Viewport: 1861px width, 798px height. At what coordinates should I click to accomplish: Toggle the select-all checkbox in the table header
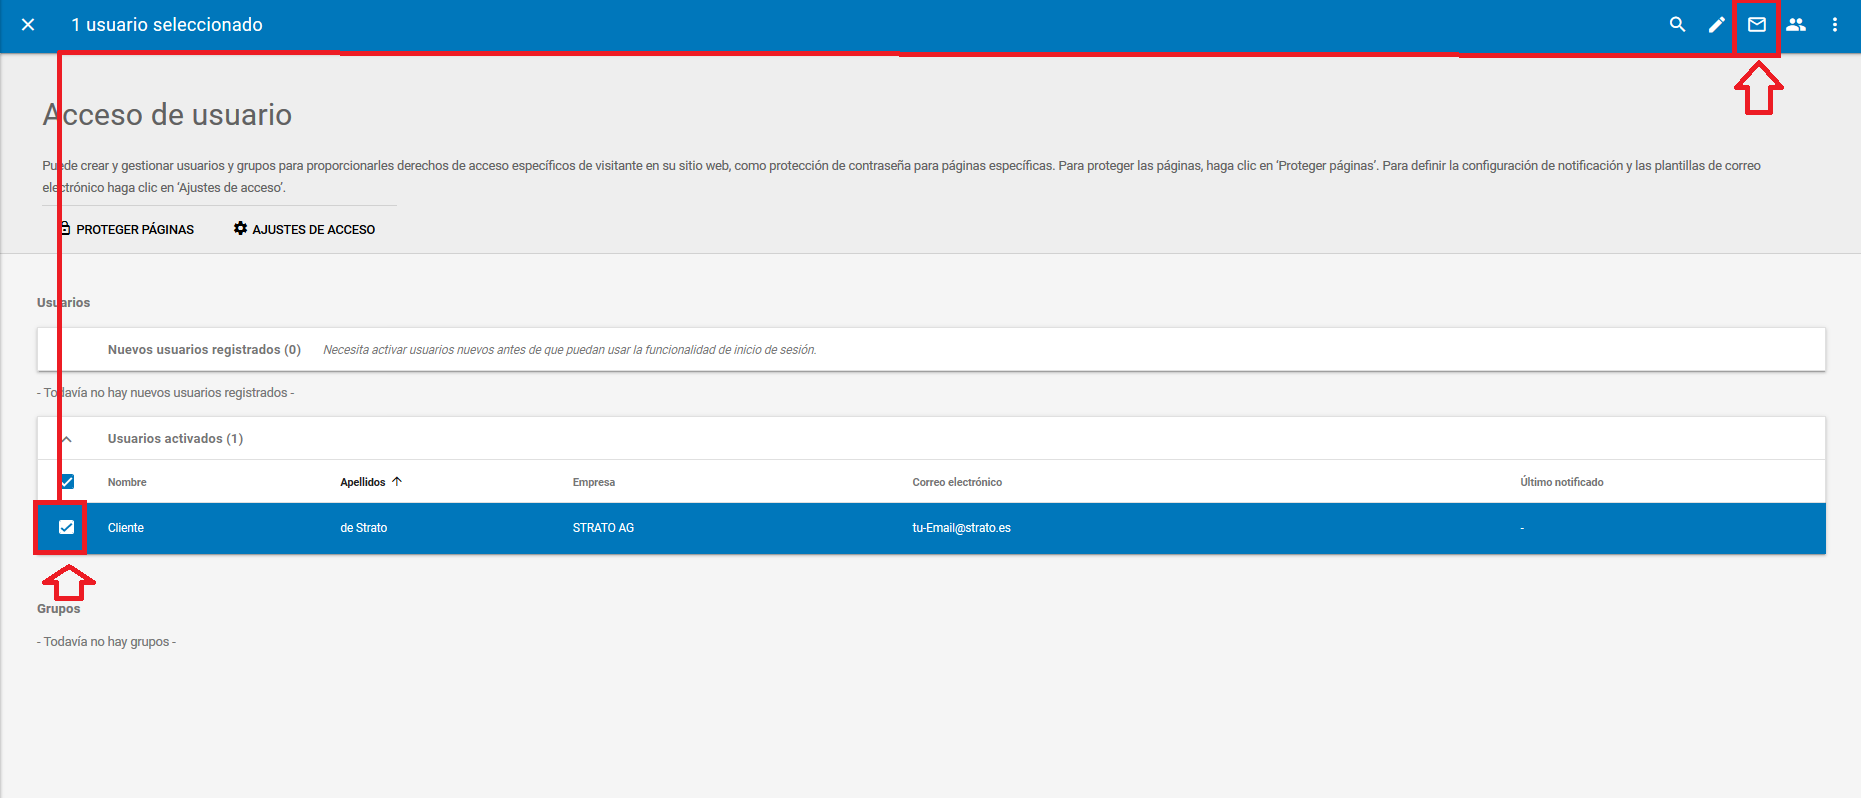click(67, 482)
